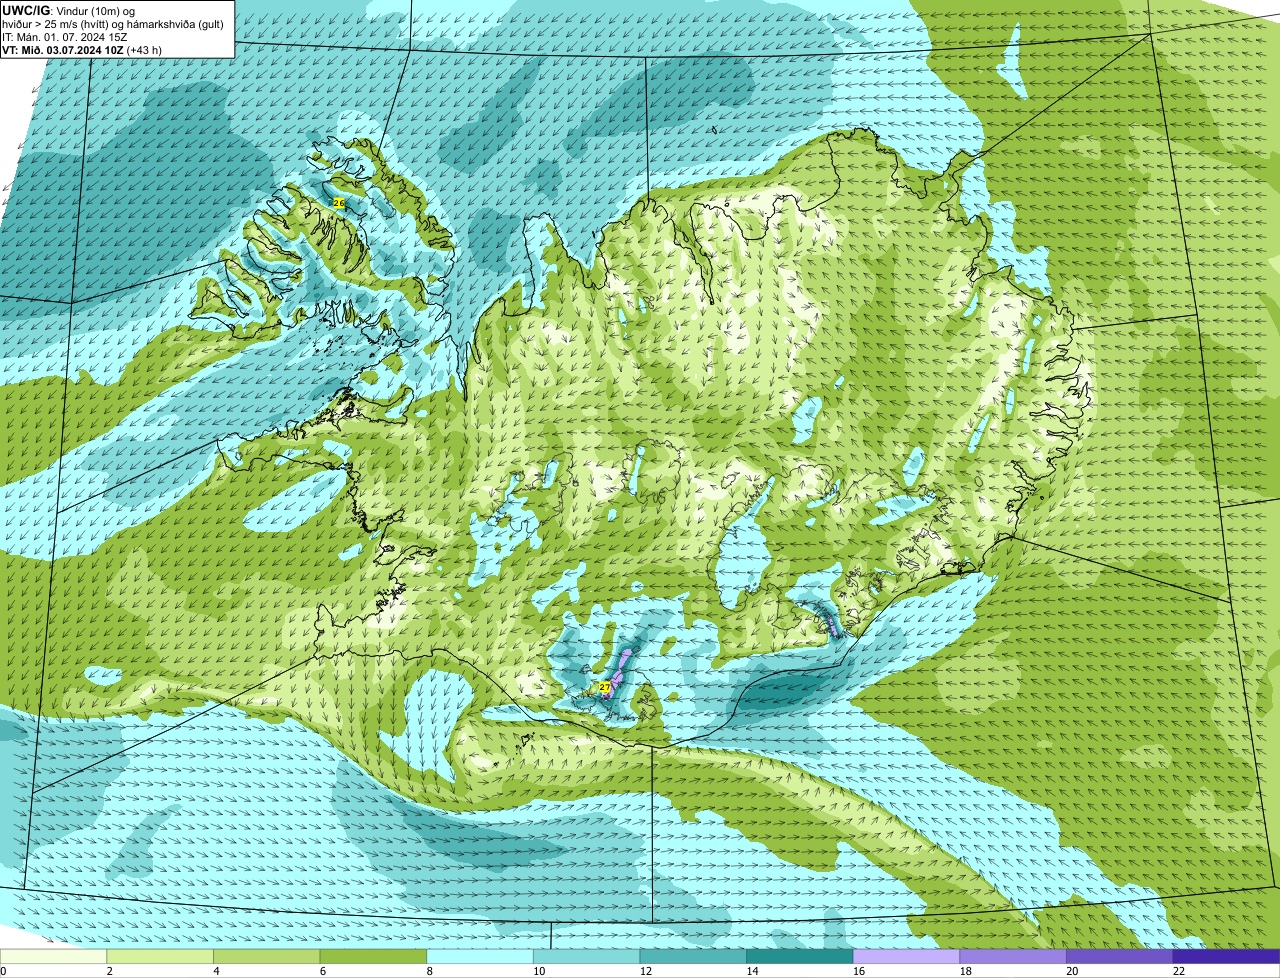Select the 4–6 m/s legend color
This screenshot has width=1280, height=978.
coord(267,957)
